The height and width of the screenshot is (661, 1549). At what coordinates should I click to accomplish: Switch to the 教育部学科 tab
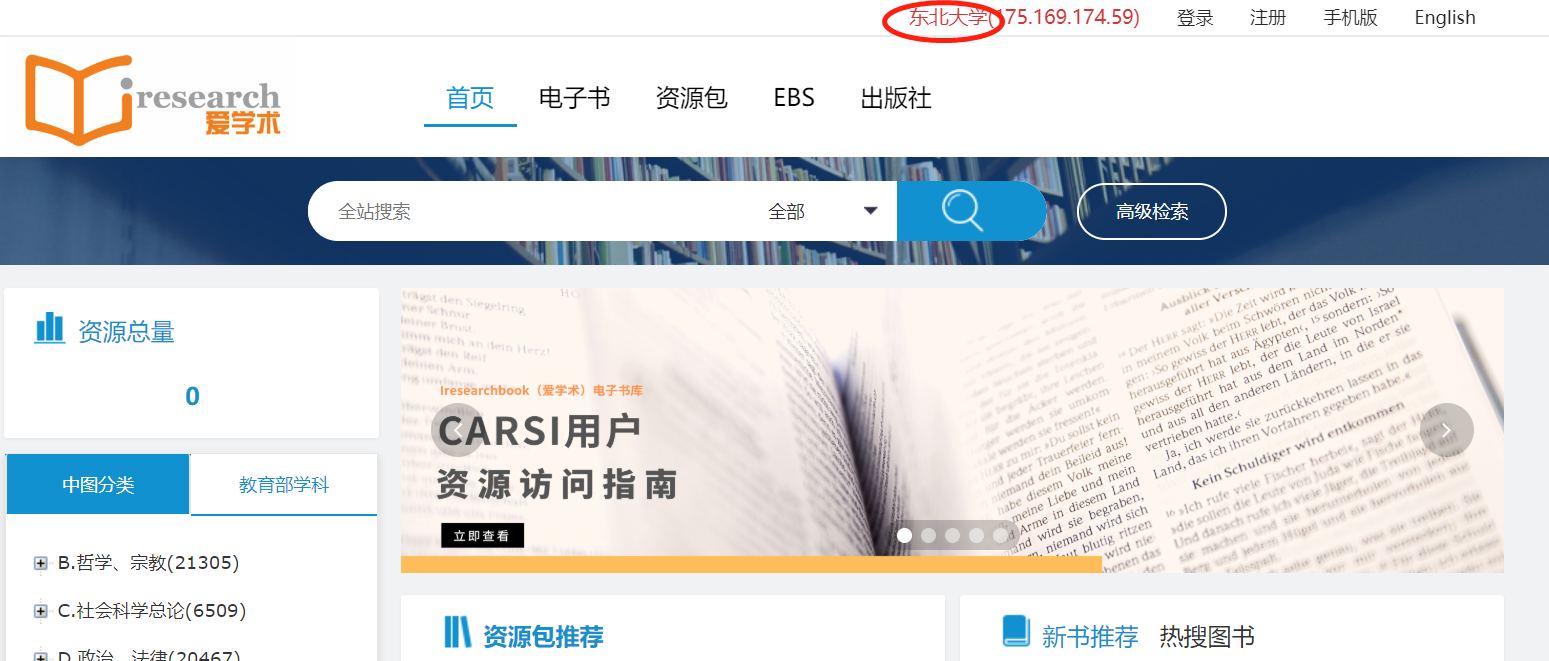point(283,485)
